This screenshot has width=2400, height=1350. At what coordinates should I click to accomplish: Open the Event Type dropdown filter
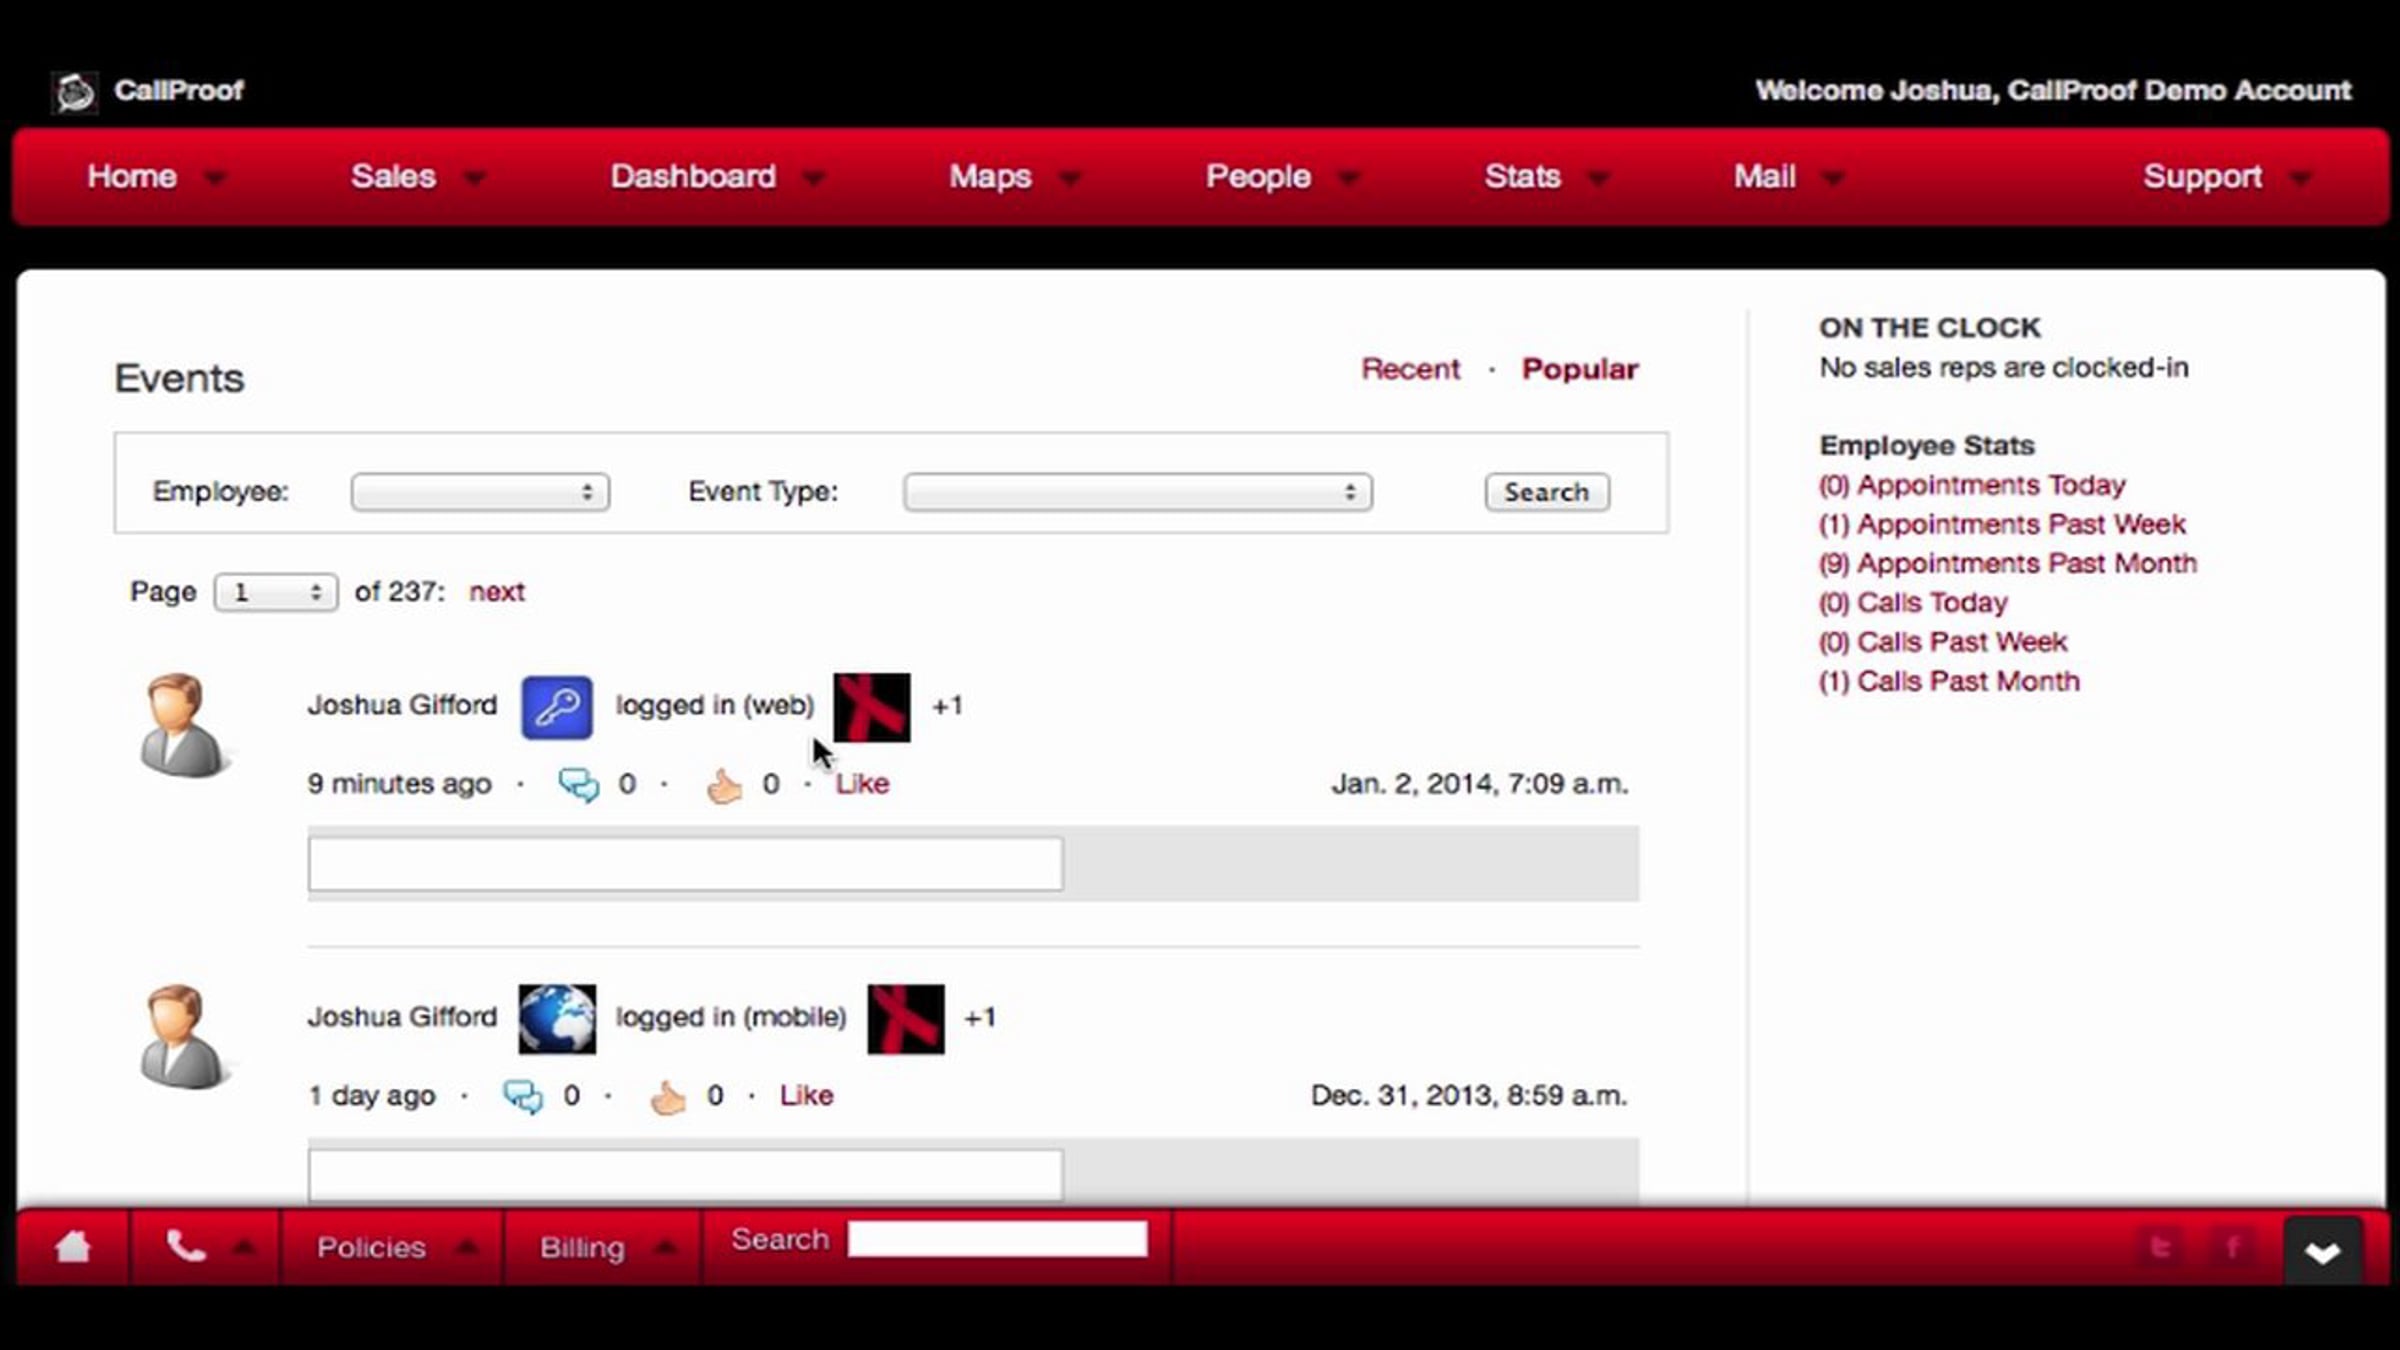[1138, 492]
